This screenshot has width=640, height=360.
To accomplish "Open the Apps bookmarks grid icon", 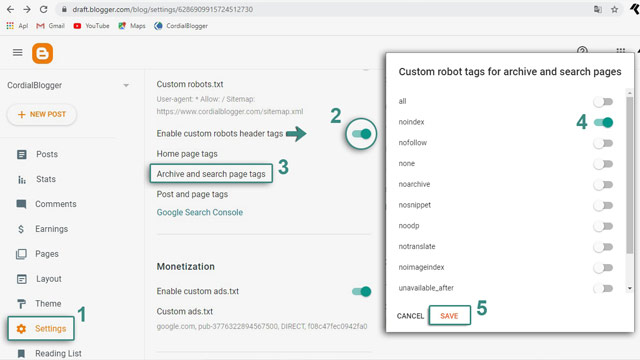I will pyautogui.click(x=10, y=26).
